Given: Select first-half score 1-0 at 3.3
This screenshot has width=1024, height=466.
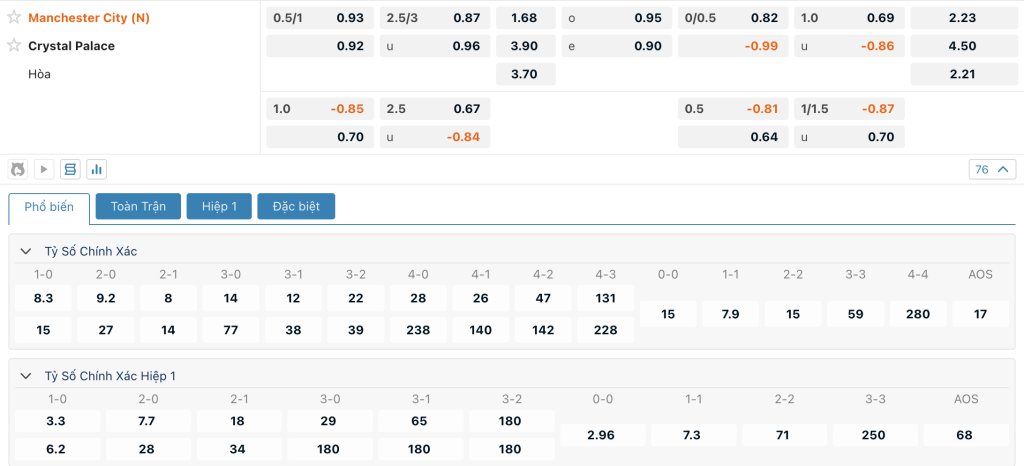Looking at the screenshot, I should click(57, 421).
